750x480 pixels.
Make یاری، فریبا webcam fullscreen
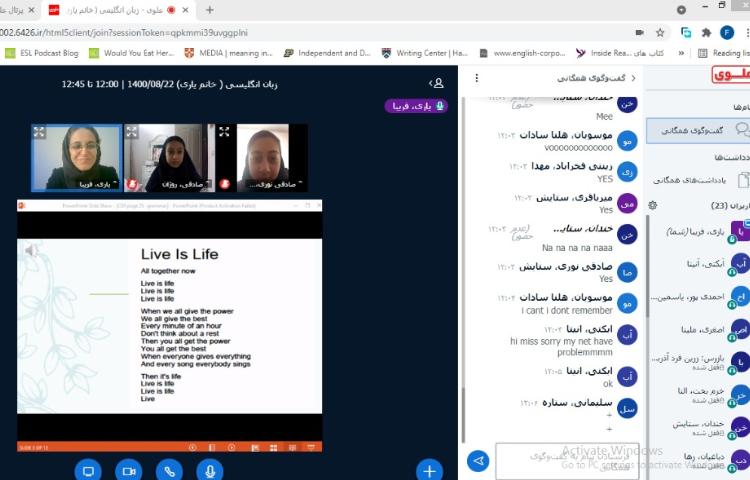point(39,132)
